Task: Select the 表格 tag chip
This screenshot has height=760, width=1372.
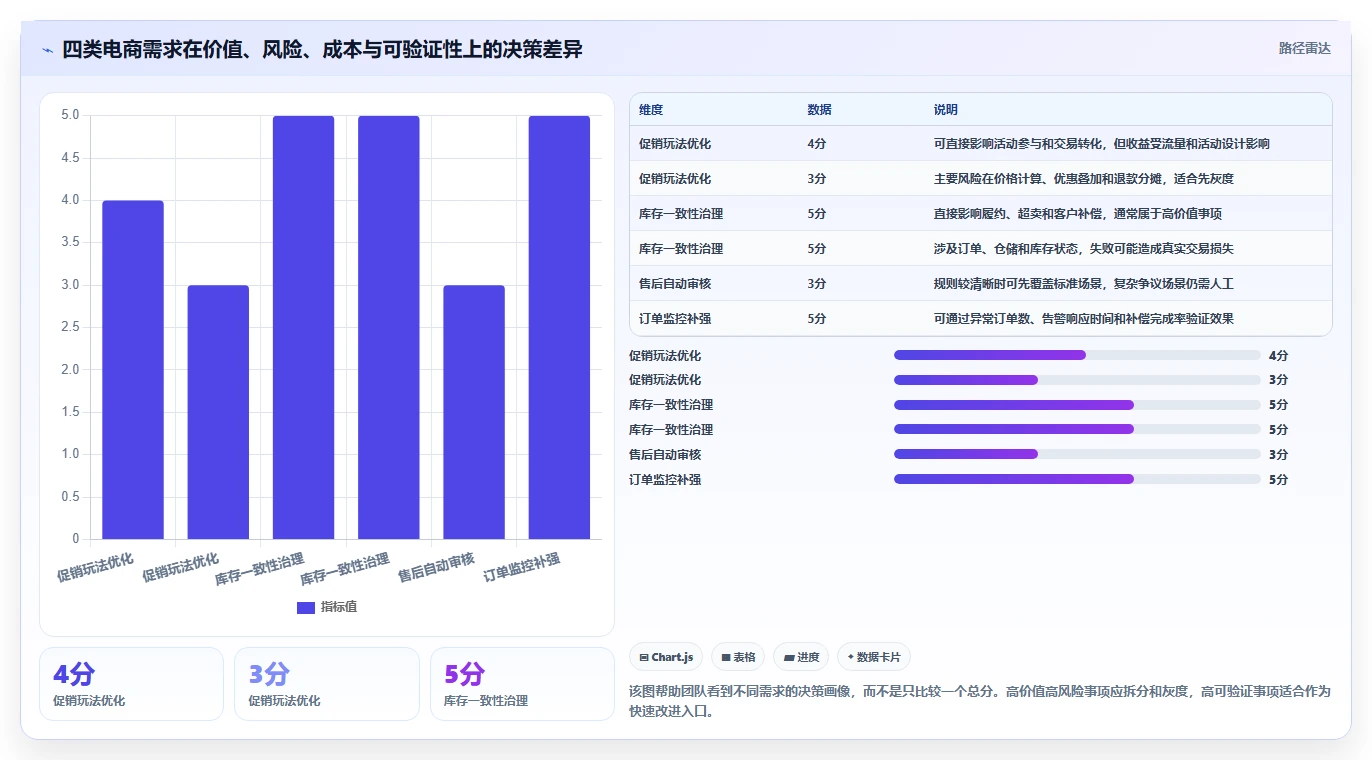Action: coord(738,657)
